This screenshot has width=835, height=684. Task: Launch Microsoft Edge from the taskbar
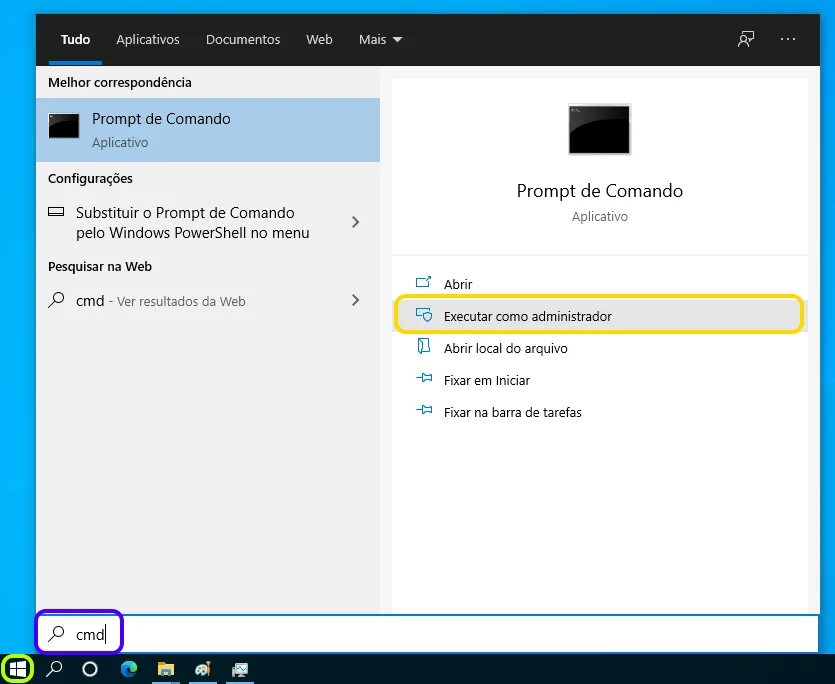pyautogui.click(x=128, y=669)
